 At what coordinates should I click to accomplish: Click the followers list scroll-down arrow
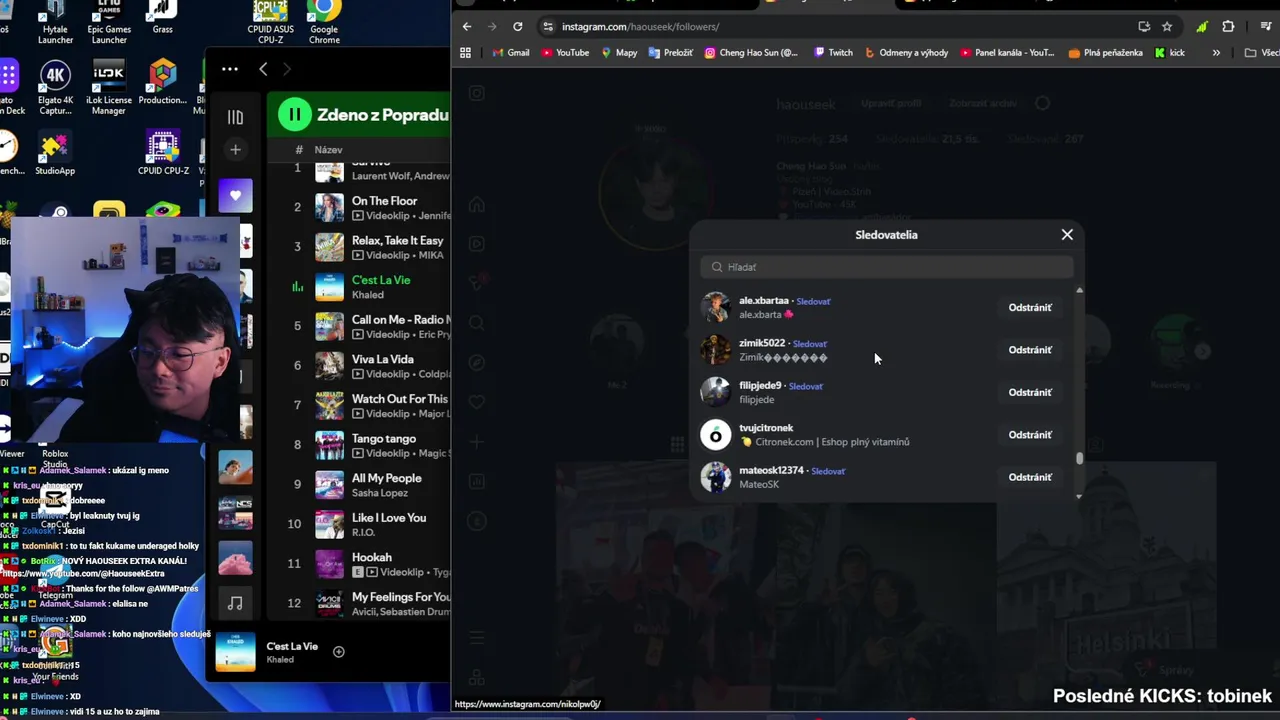(1079, 497)
